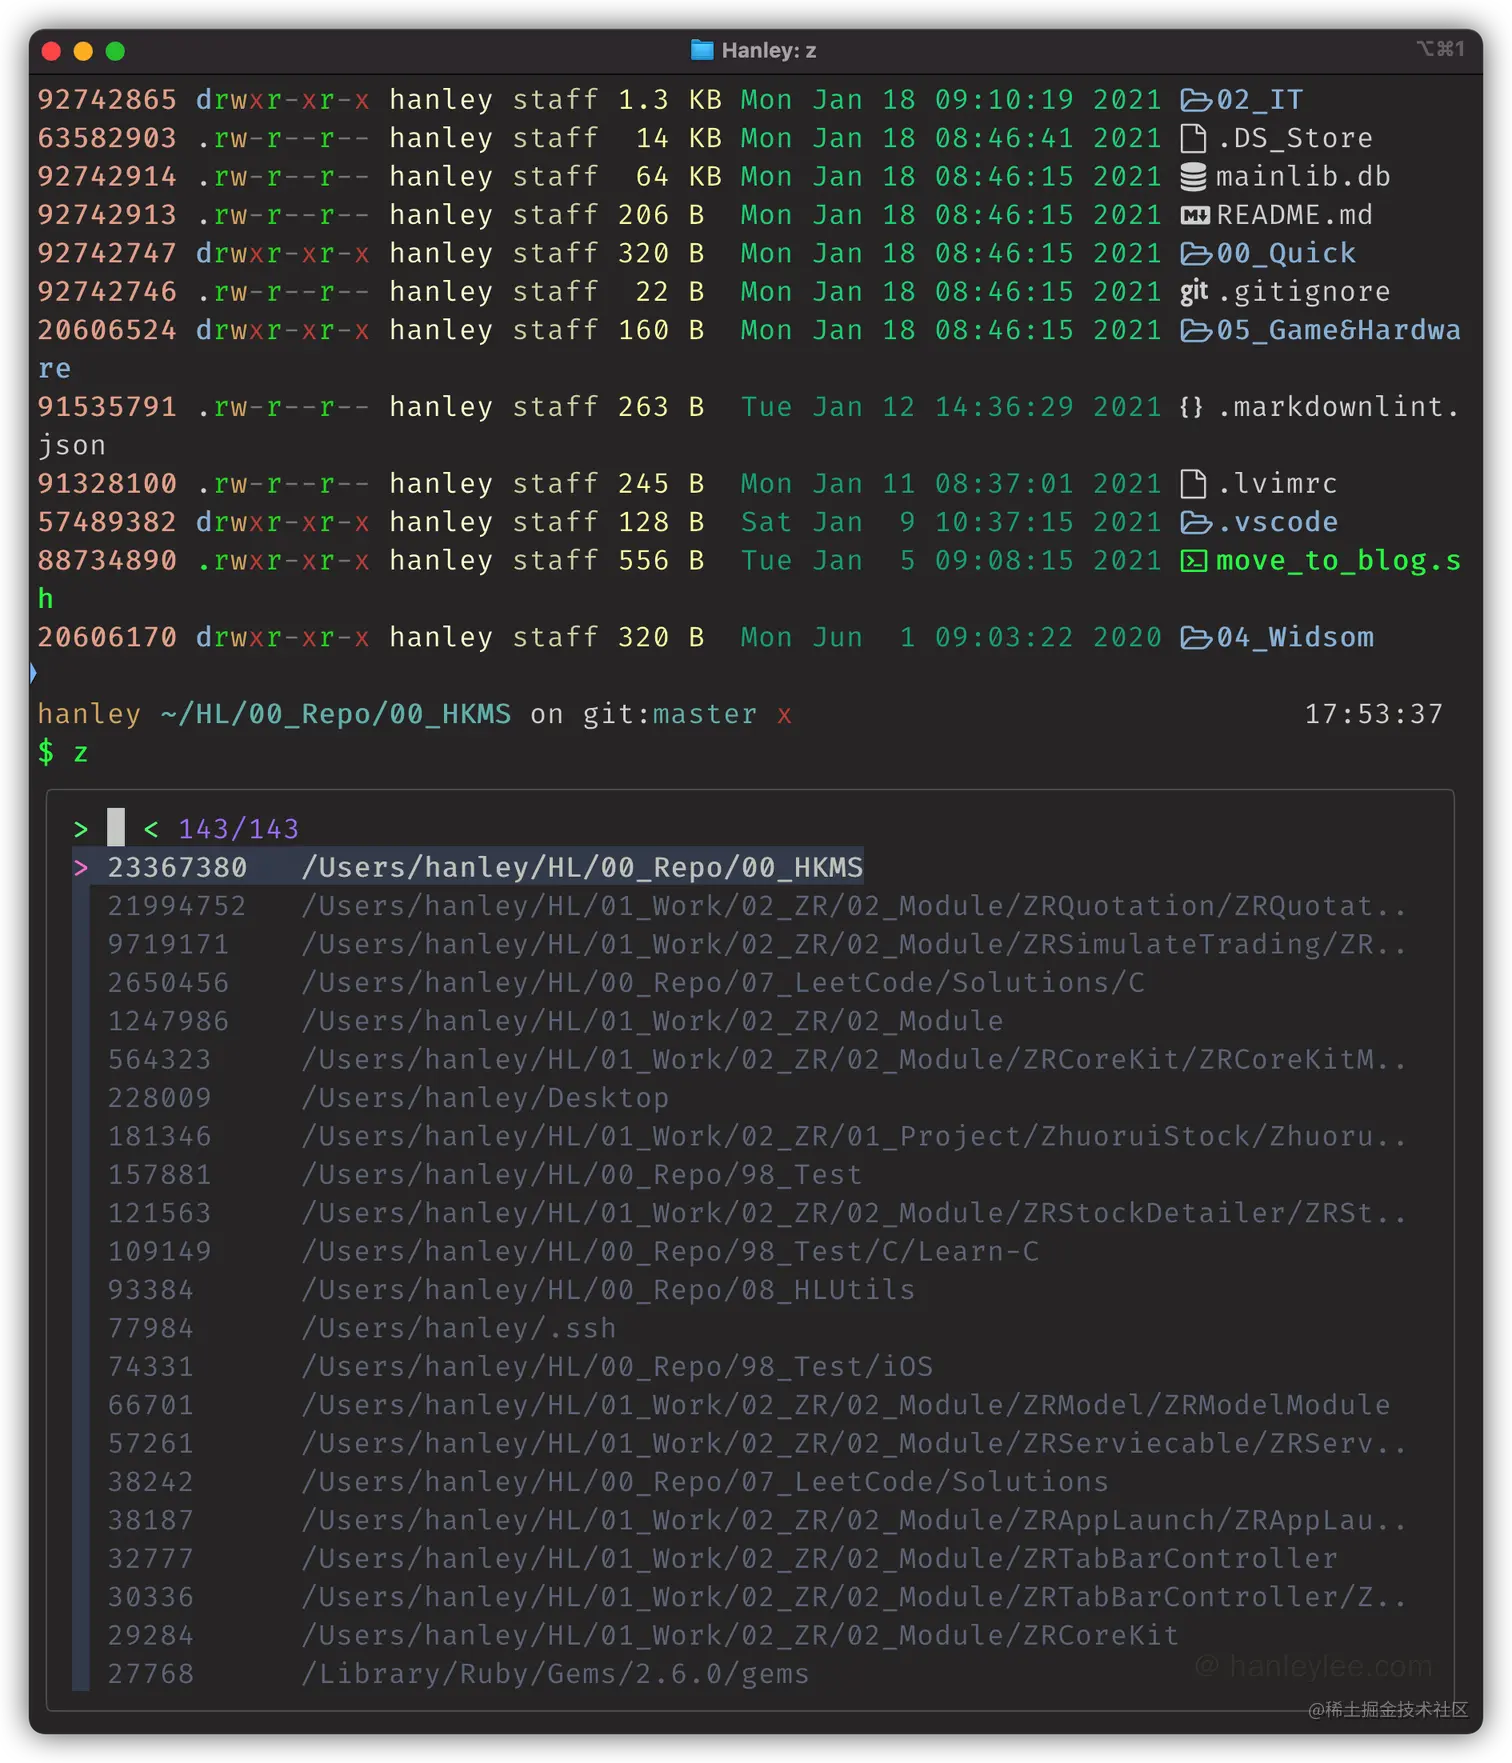Click the .lvimrc file name
Image resolution: width=1512 pixels, height=1763 pixels.
[x=1277, y=484]
